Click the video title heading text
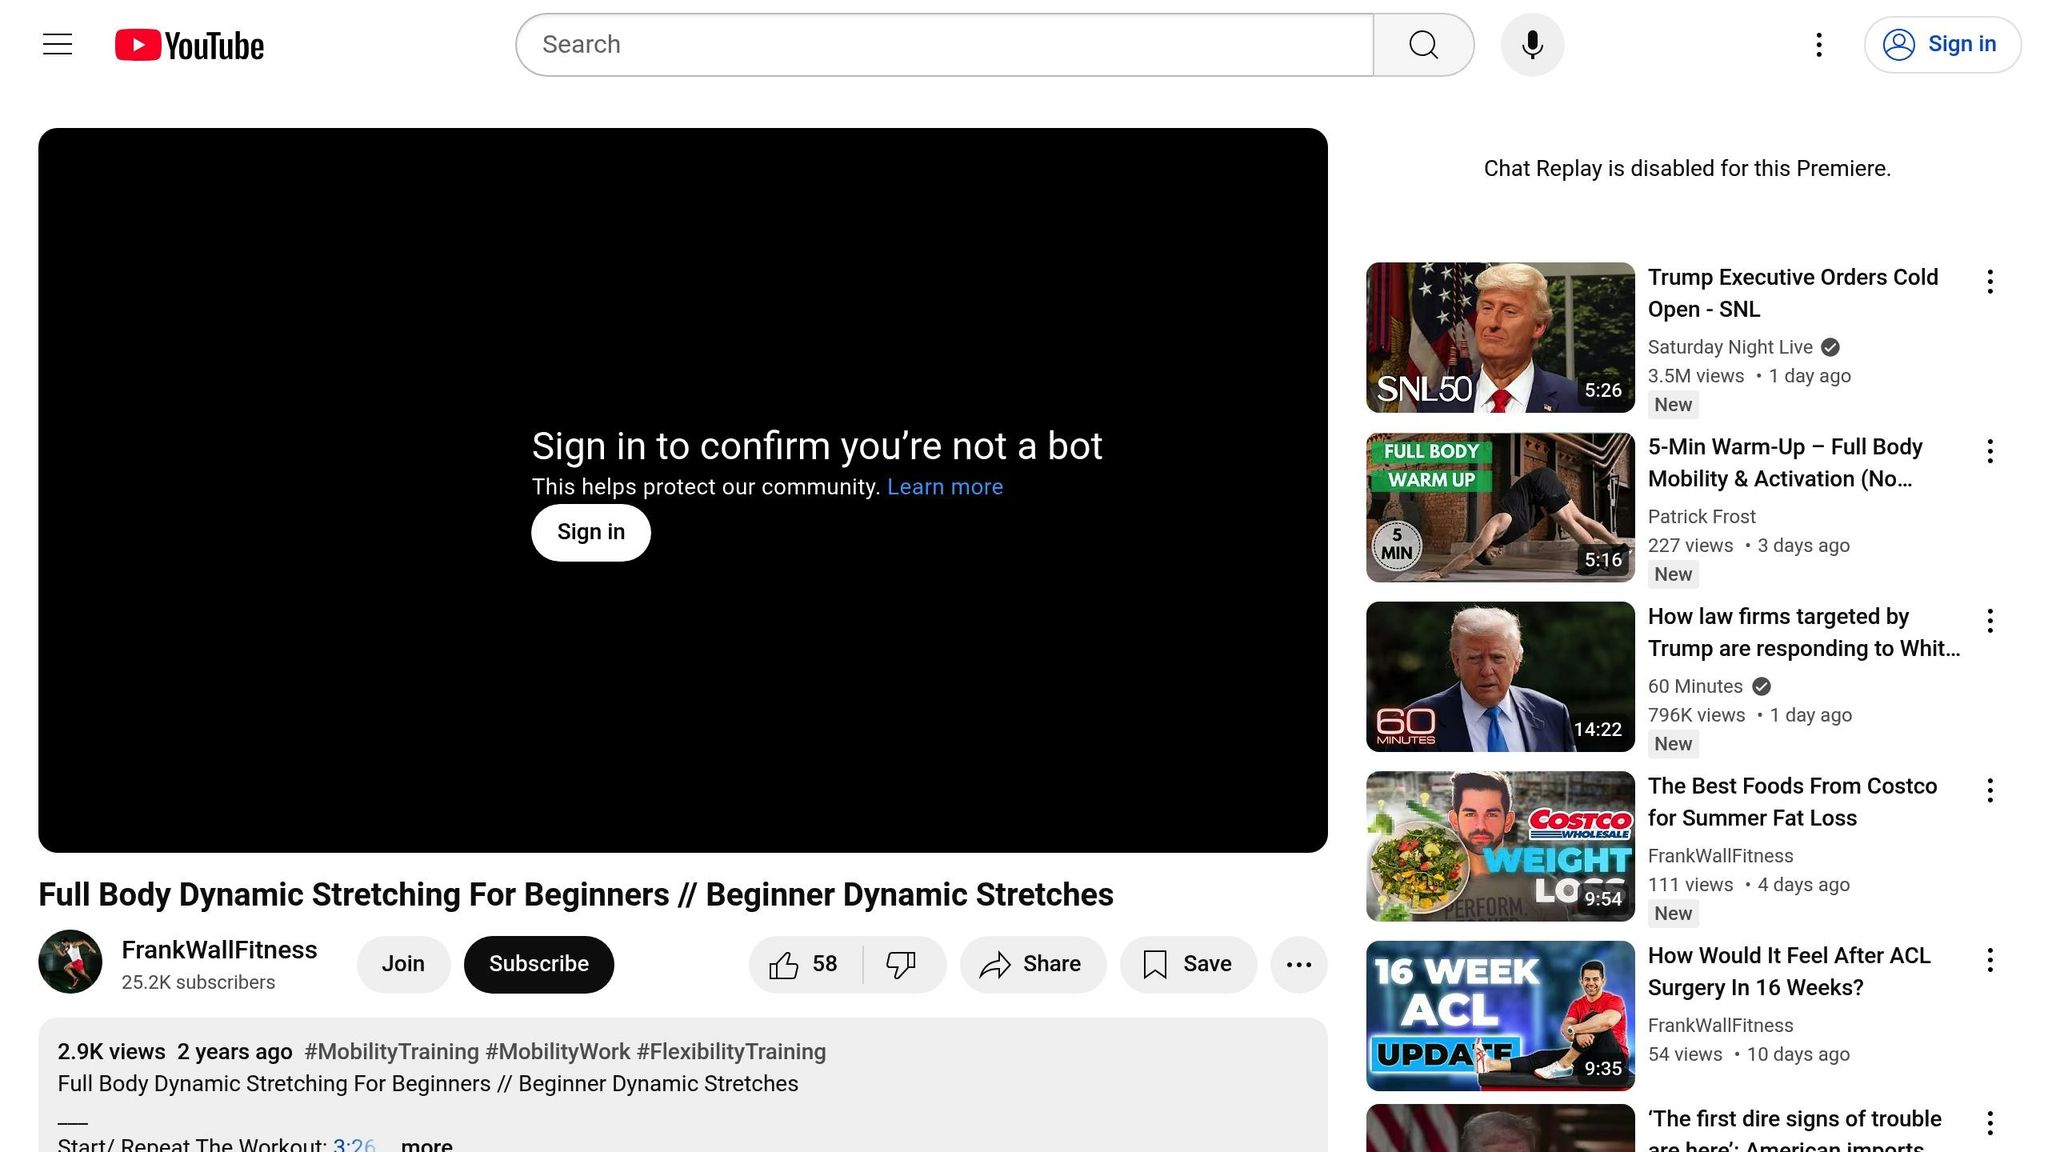Image resolution: width=2048 pixels, height=1152 pixels. 576,894
